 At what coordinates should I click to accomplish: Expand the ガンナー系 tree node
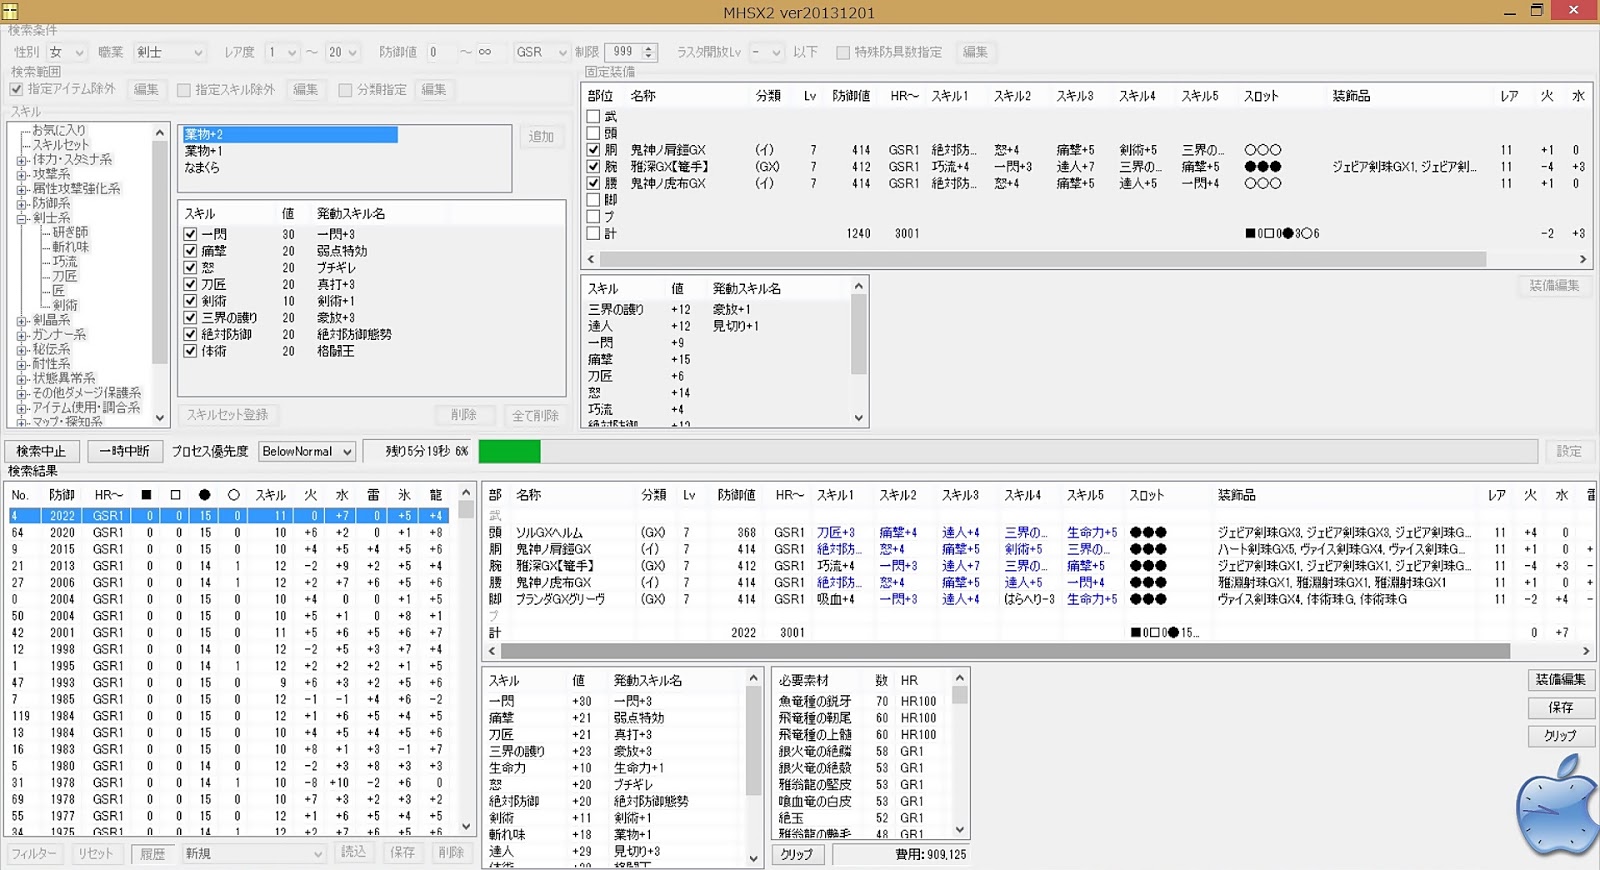21,335
